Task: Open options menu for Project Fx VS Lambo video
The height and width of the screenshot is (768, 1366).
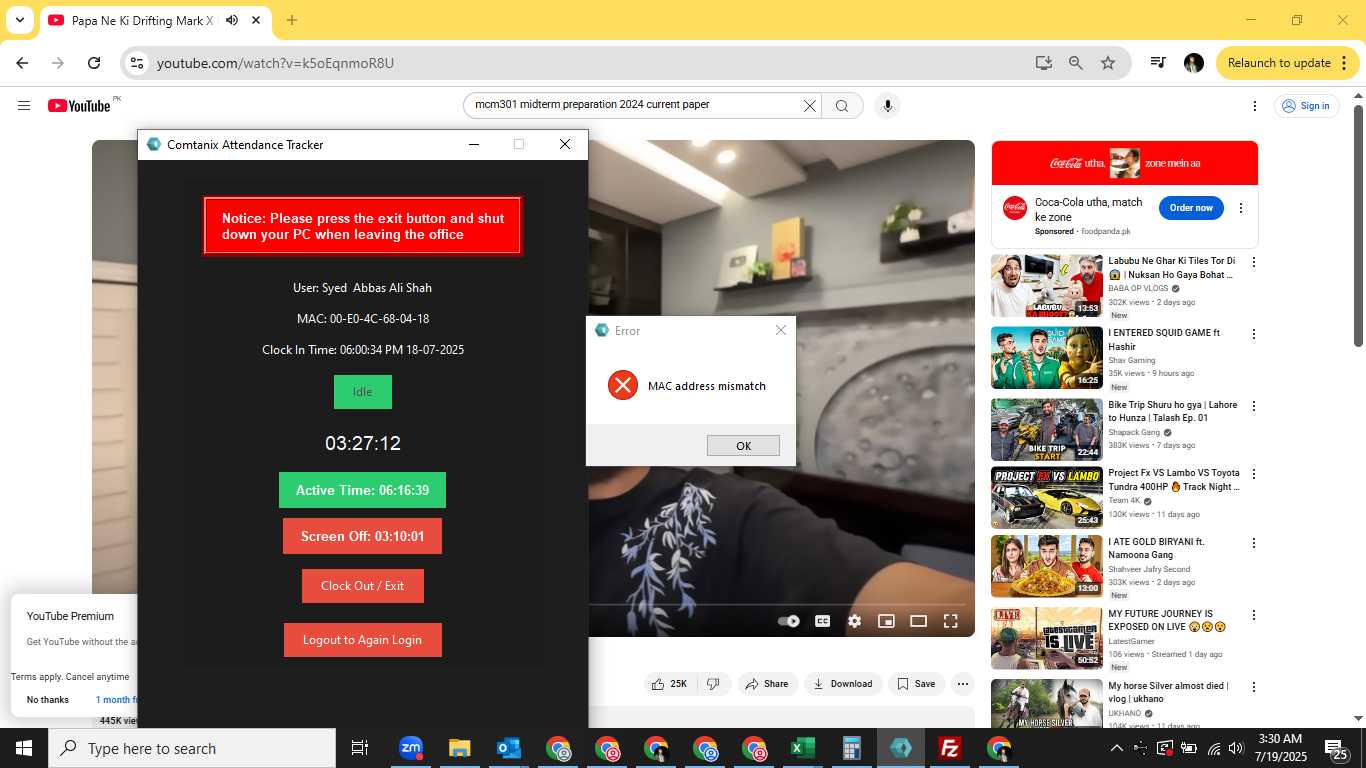Action: point(1254,475)
